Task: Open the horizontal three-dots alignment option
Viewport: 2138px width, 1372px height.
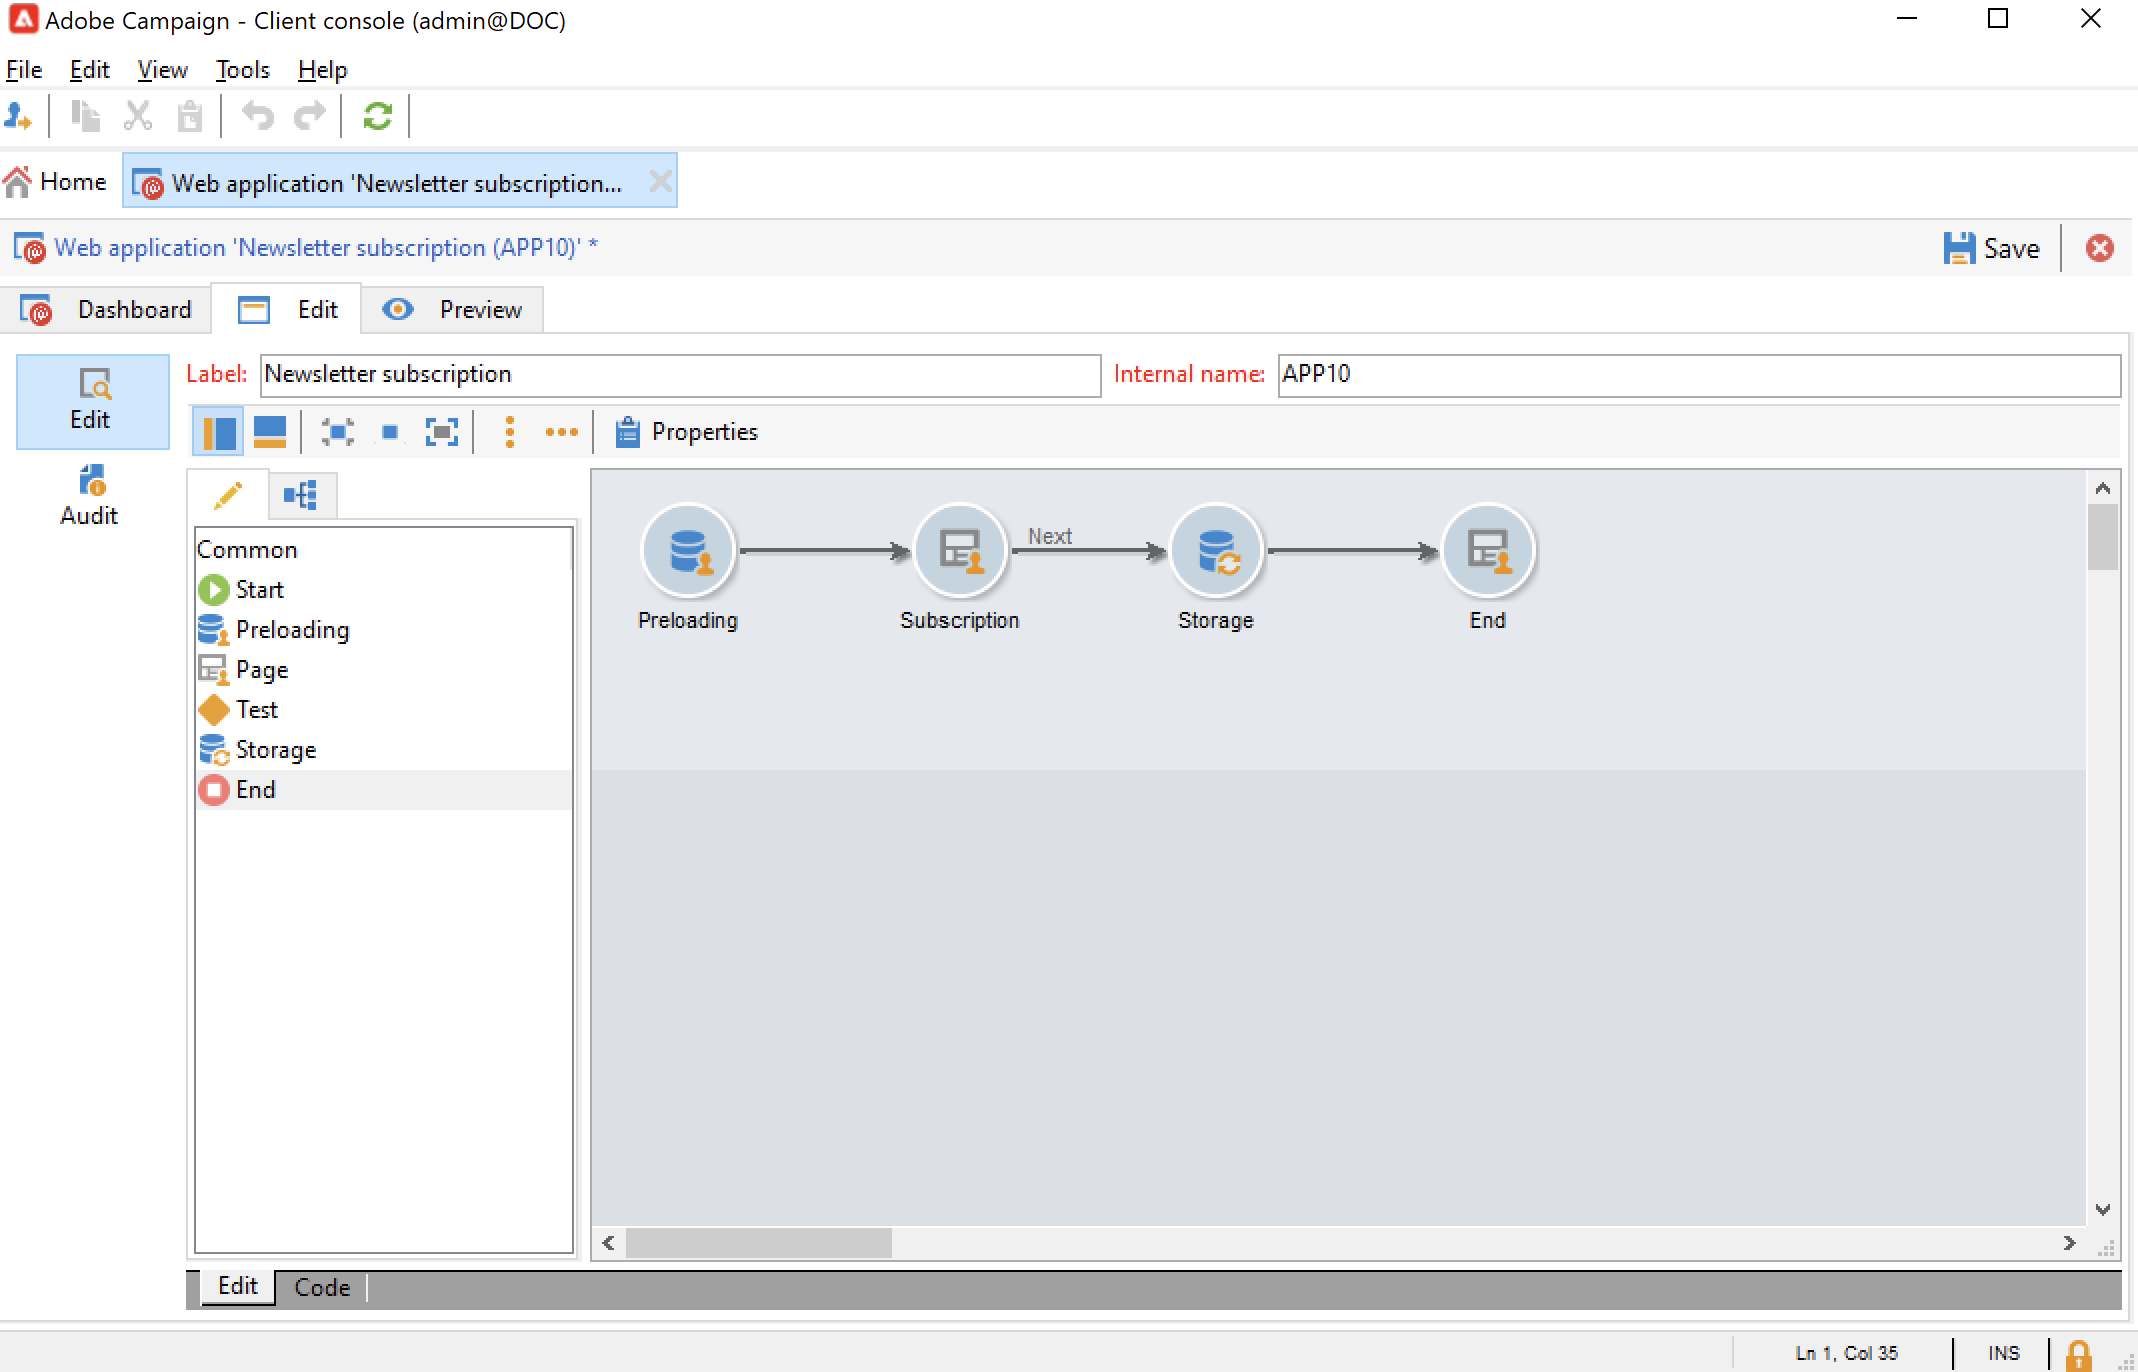Action: [561, 432]
